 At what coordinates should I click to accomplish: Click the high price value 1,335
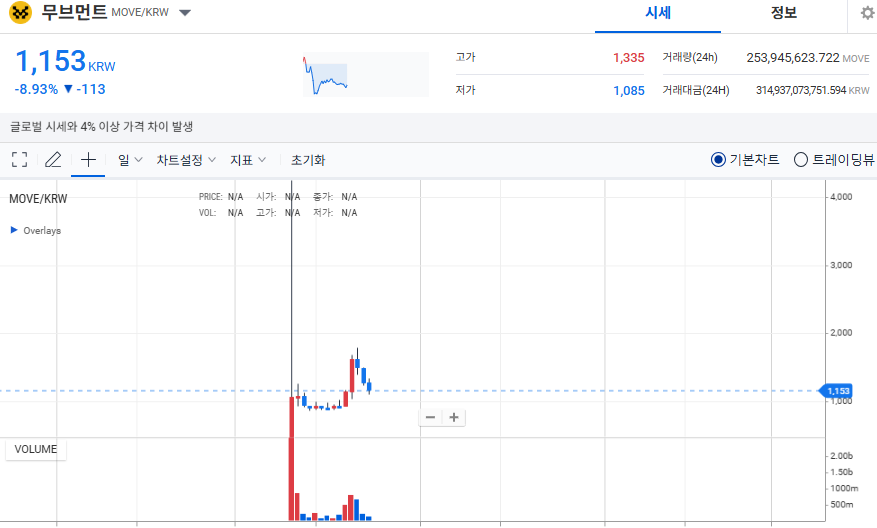[629, 58]
